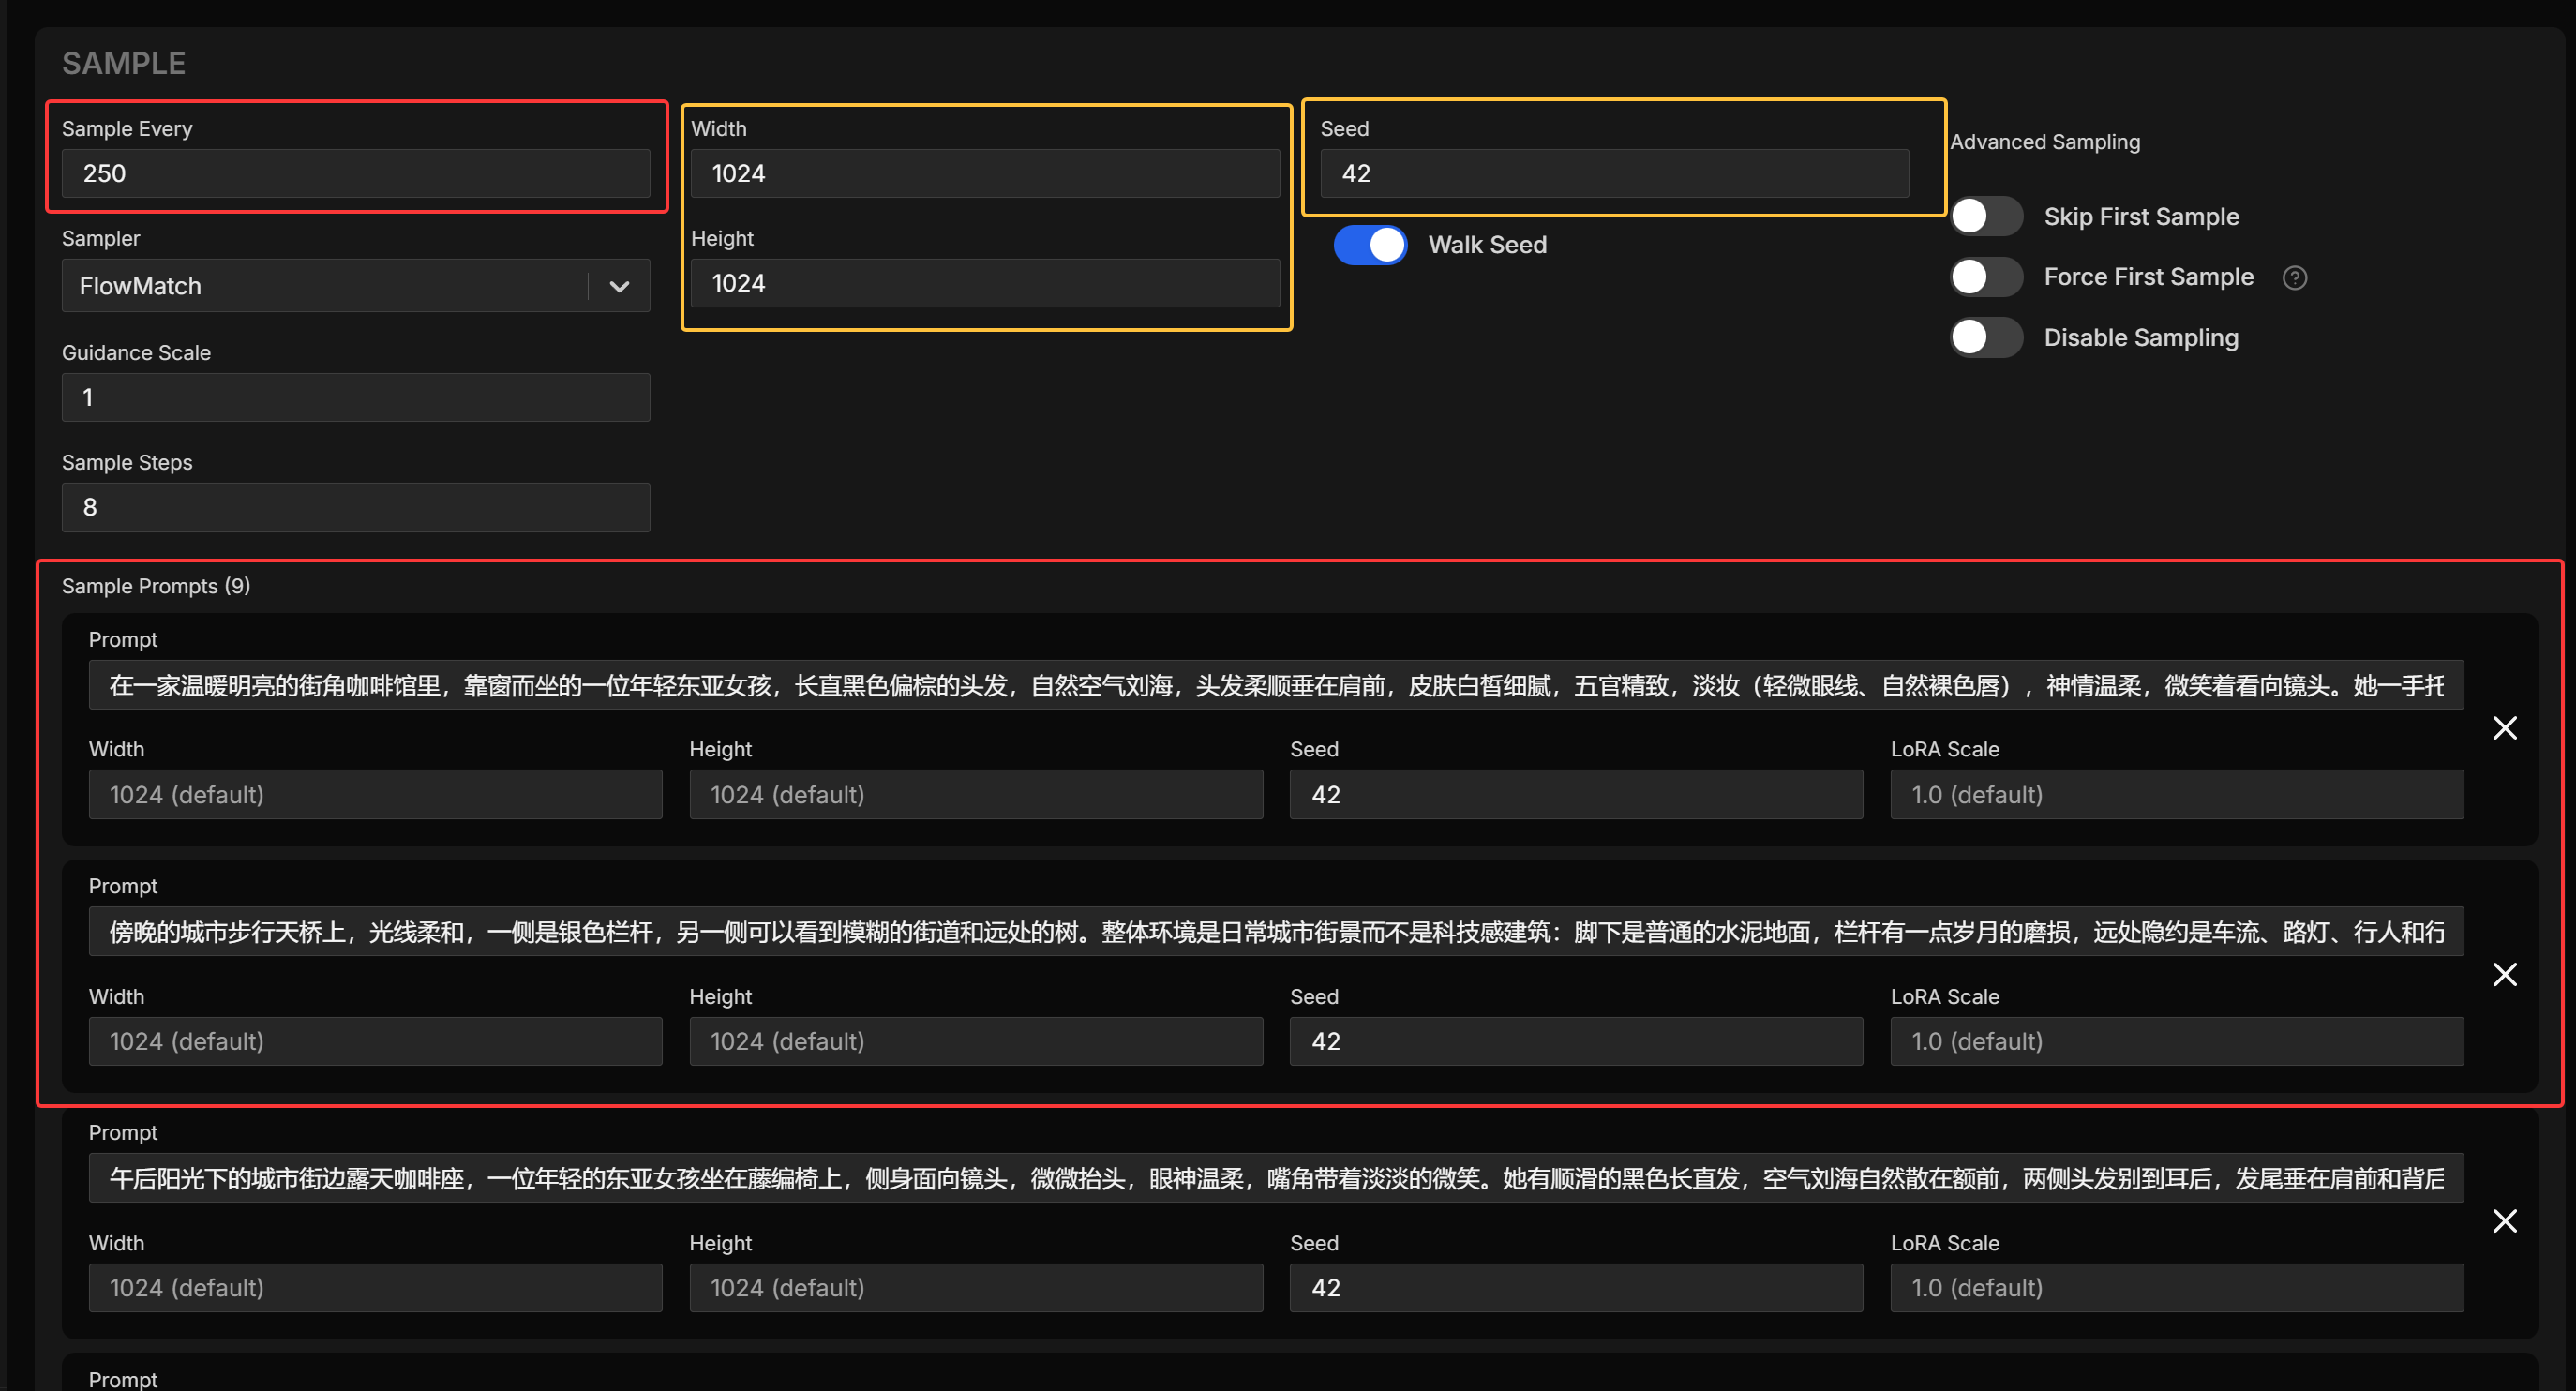This screenshot has width=2576, height=1391.
Task: Turn on Force First Sample
Action: coord(1986,277)
